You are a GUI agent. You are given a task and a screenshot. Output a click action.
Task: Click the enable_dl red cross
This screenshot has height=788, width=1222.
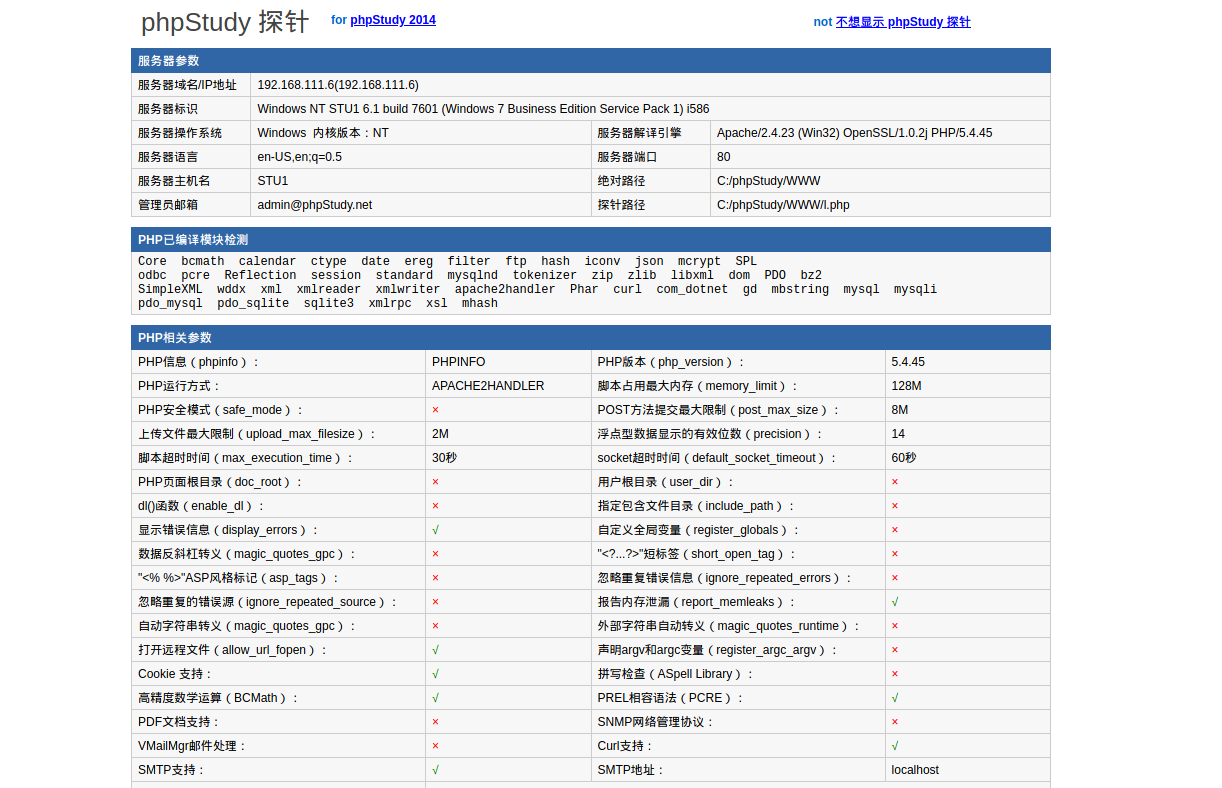tap(436, 506)
